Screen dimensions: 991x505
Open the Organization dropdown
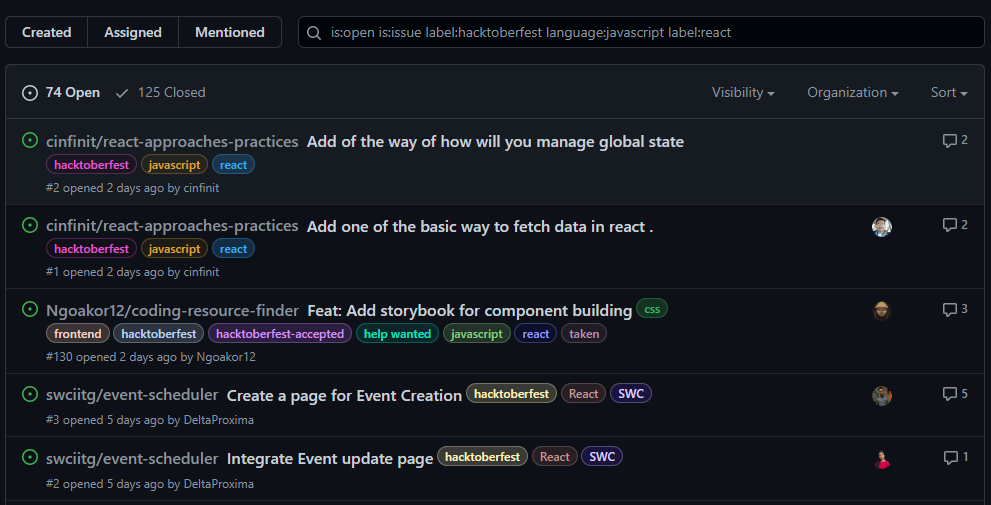[x=853, y=93]
